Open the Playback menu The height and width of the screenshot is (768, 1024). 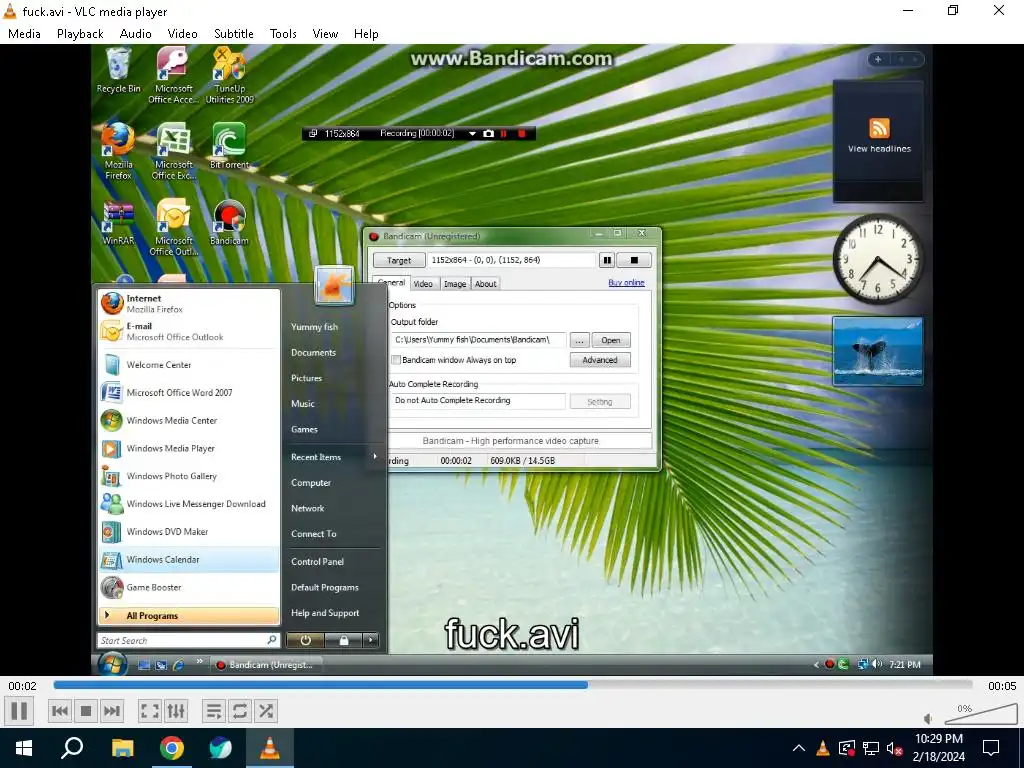point(80,34)
